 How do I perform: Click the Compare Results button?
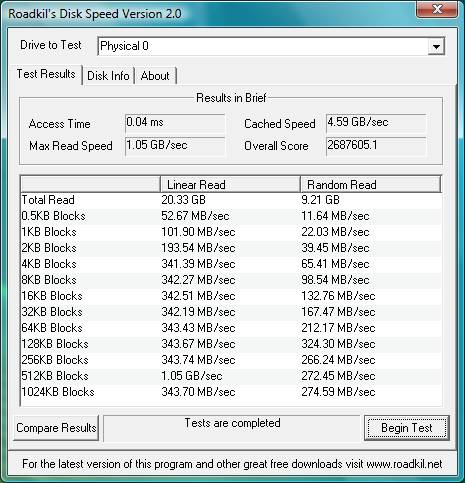pyautogui.click(x=56, y=428)
